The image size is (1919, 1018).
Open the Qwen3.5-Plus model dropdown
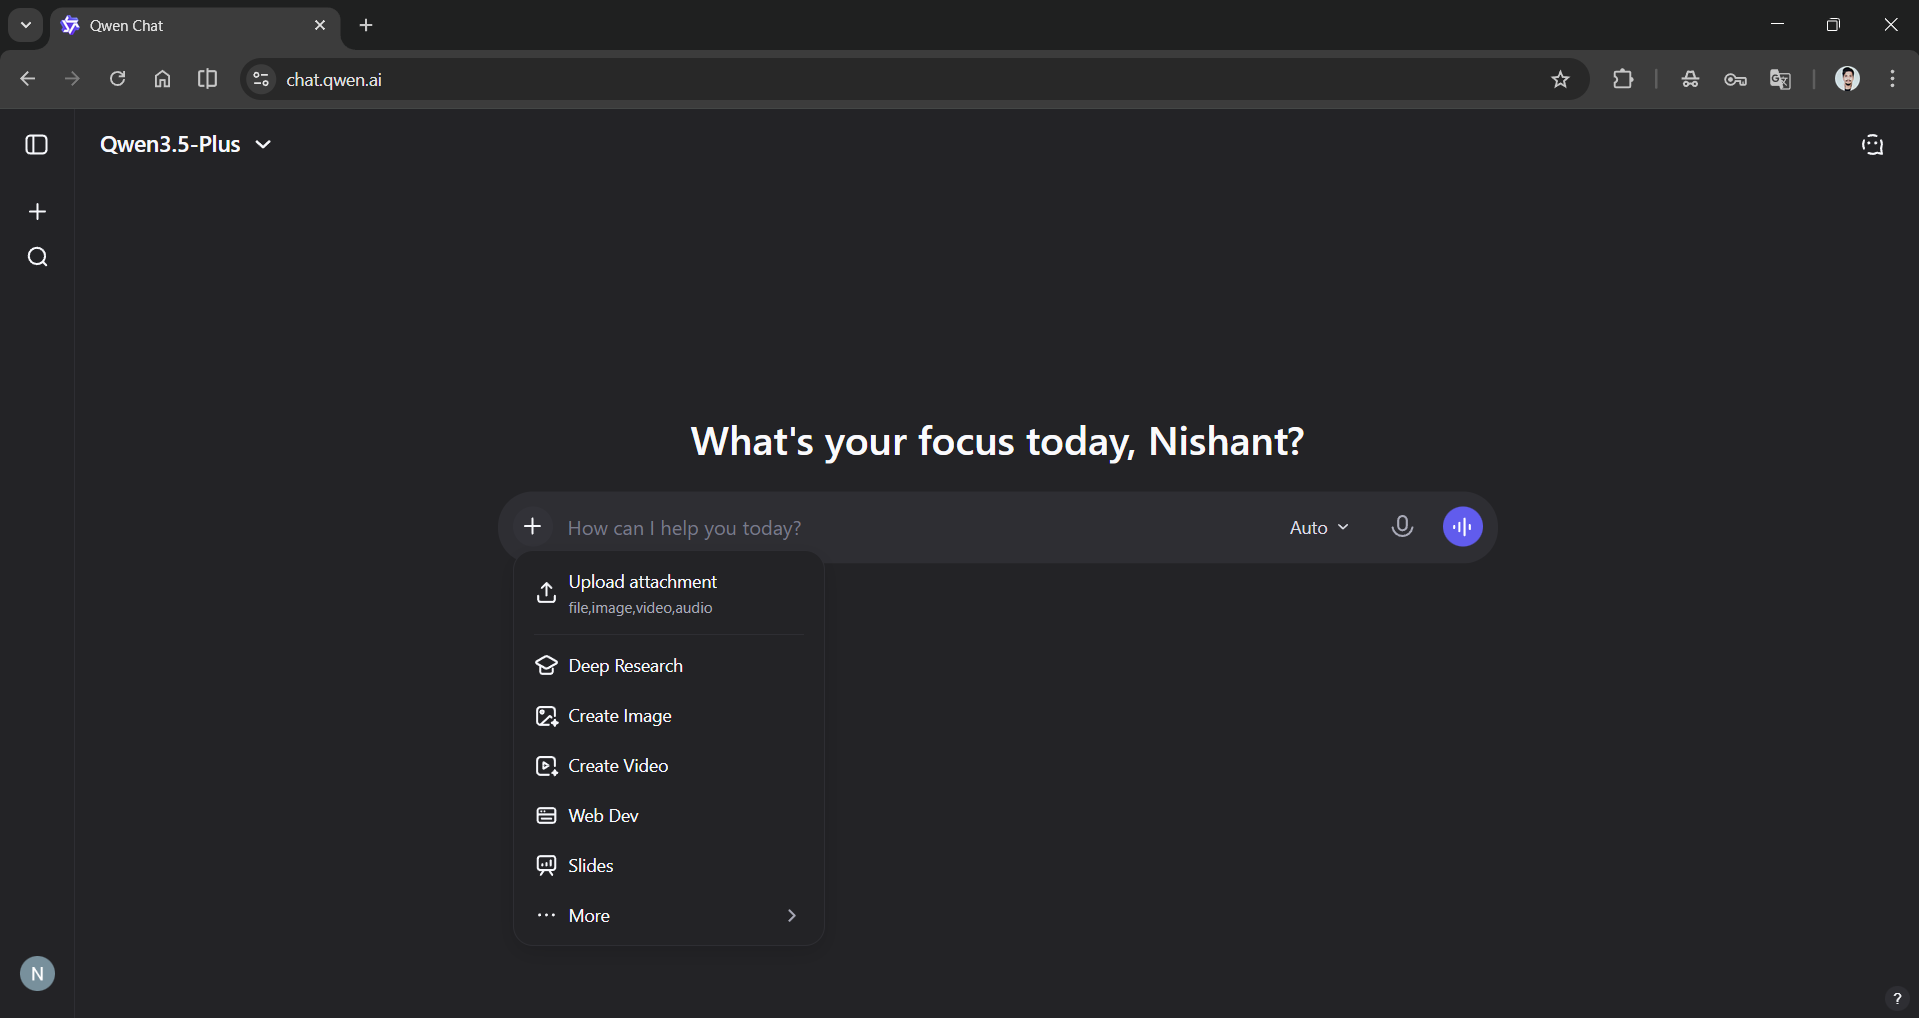[186, 144]
